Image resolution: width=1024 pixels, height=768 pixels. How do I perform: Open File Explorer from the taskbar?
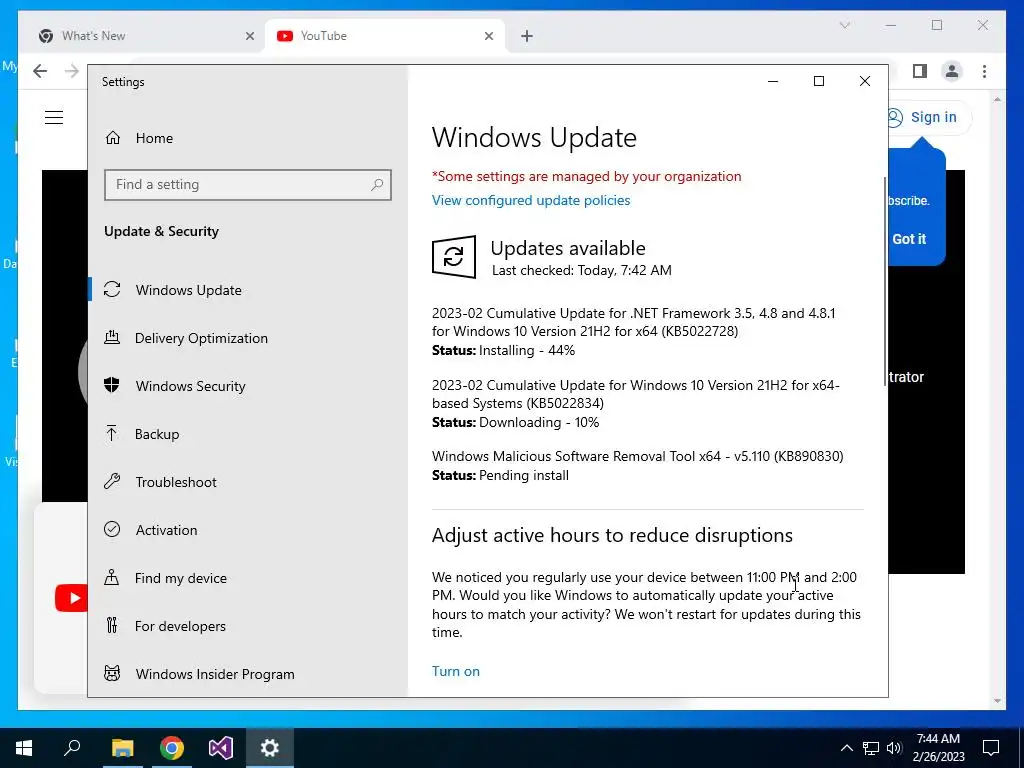point(122,748)
